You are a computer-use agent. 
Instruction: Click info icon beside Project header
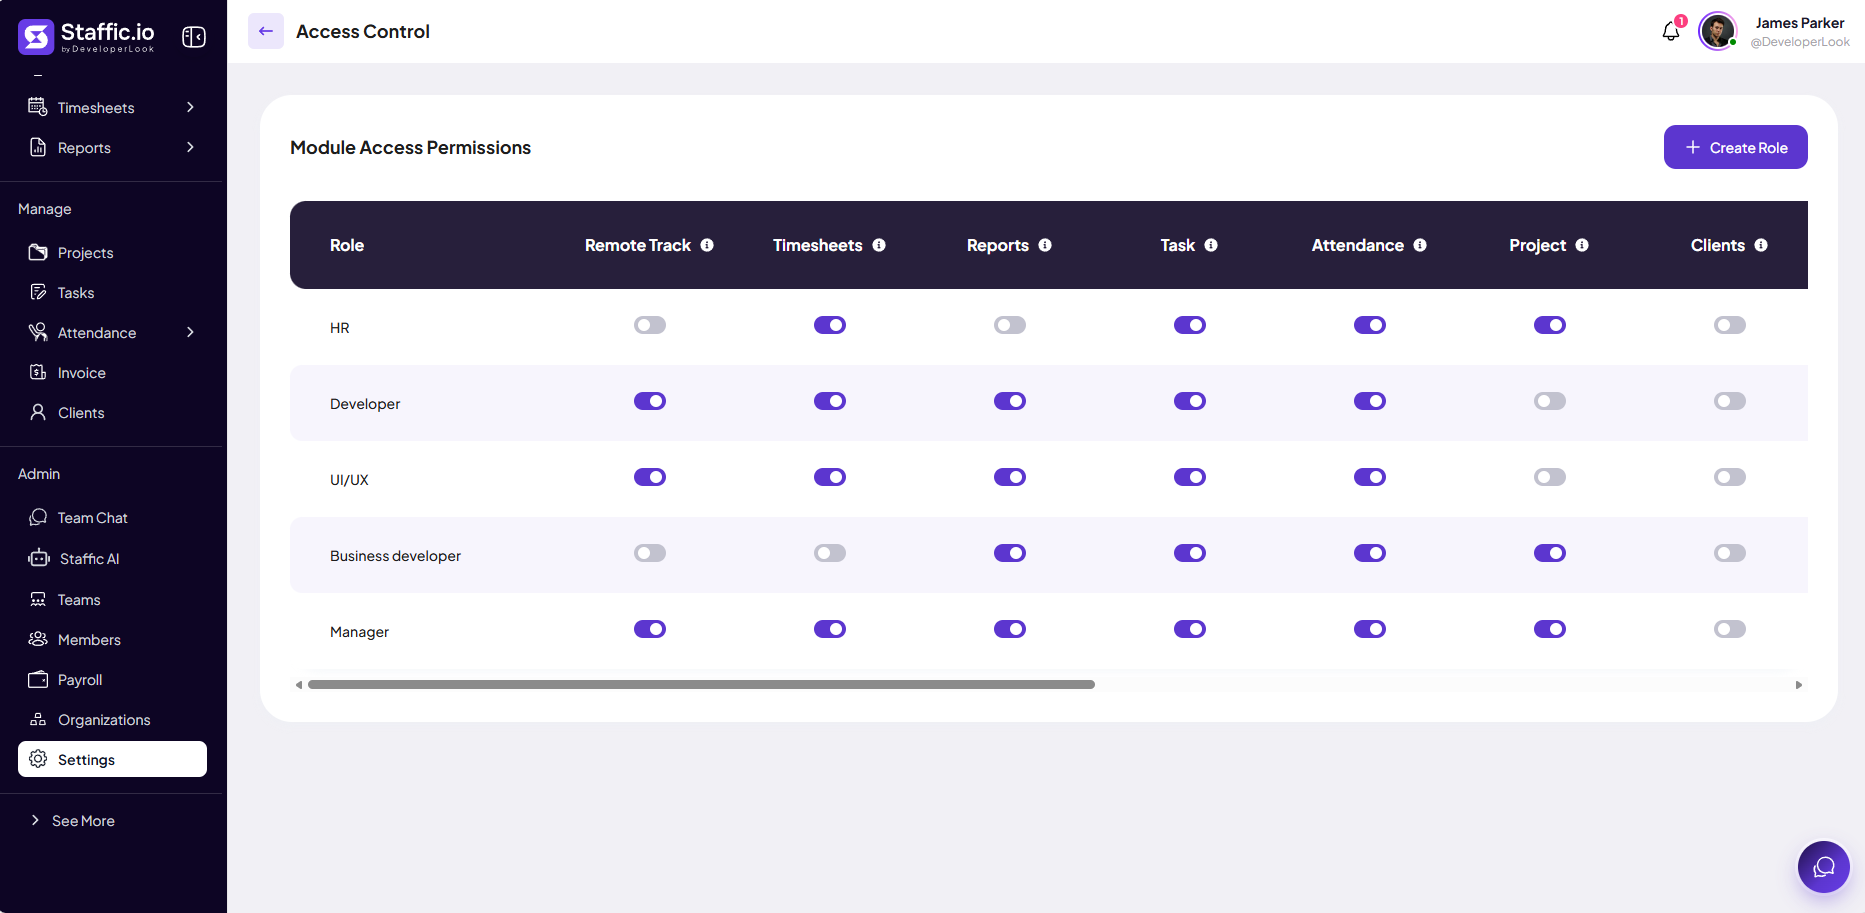tap(1582, 245)
